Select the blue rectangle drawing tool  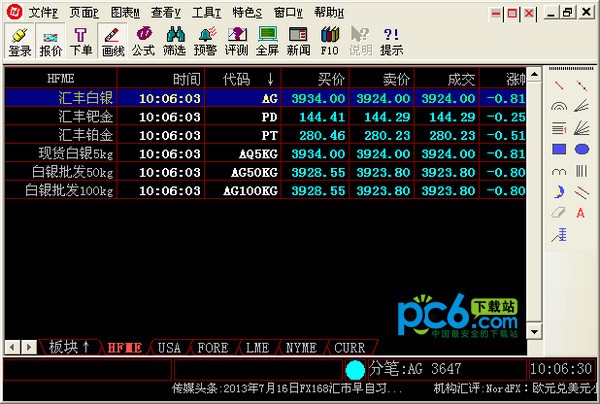point(559,149)
